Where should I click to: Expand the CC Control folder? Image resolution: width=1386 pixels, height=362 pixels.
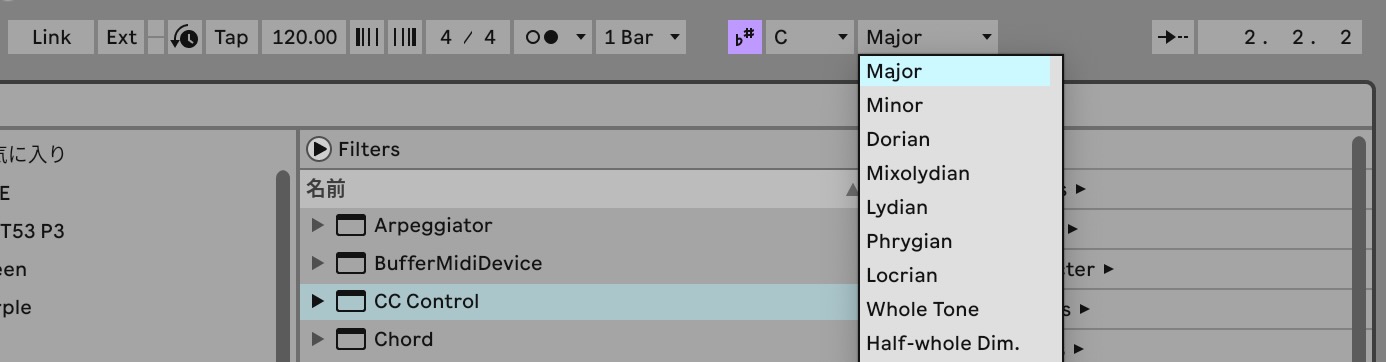pyautogui.click(x=318, y=301)
